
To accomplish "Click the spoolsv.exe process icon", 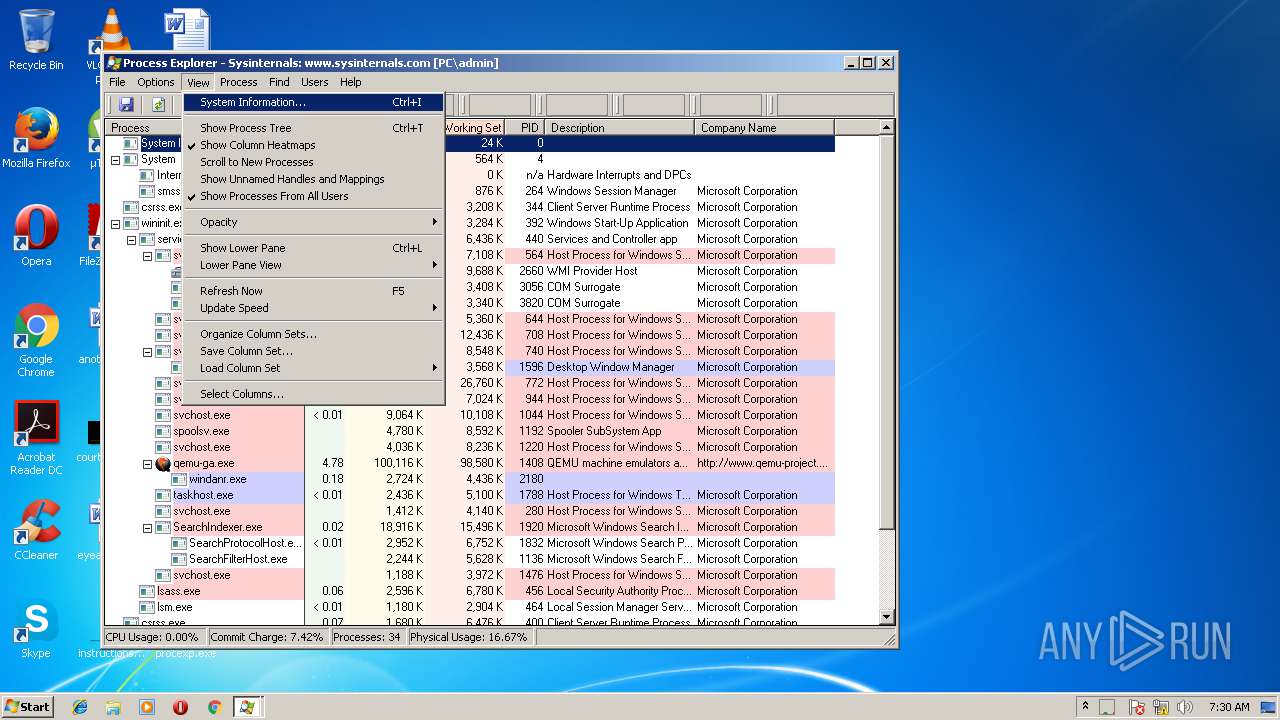I will click(x=164, y=431).
